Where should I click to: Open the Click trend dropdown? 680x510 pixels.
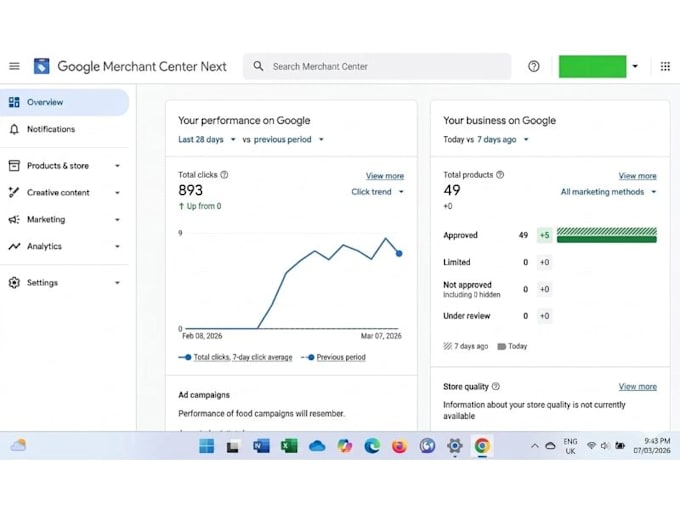(377, 192)
